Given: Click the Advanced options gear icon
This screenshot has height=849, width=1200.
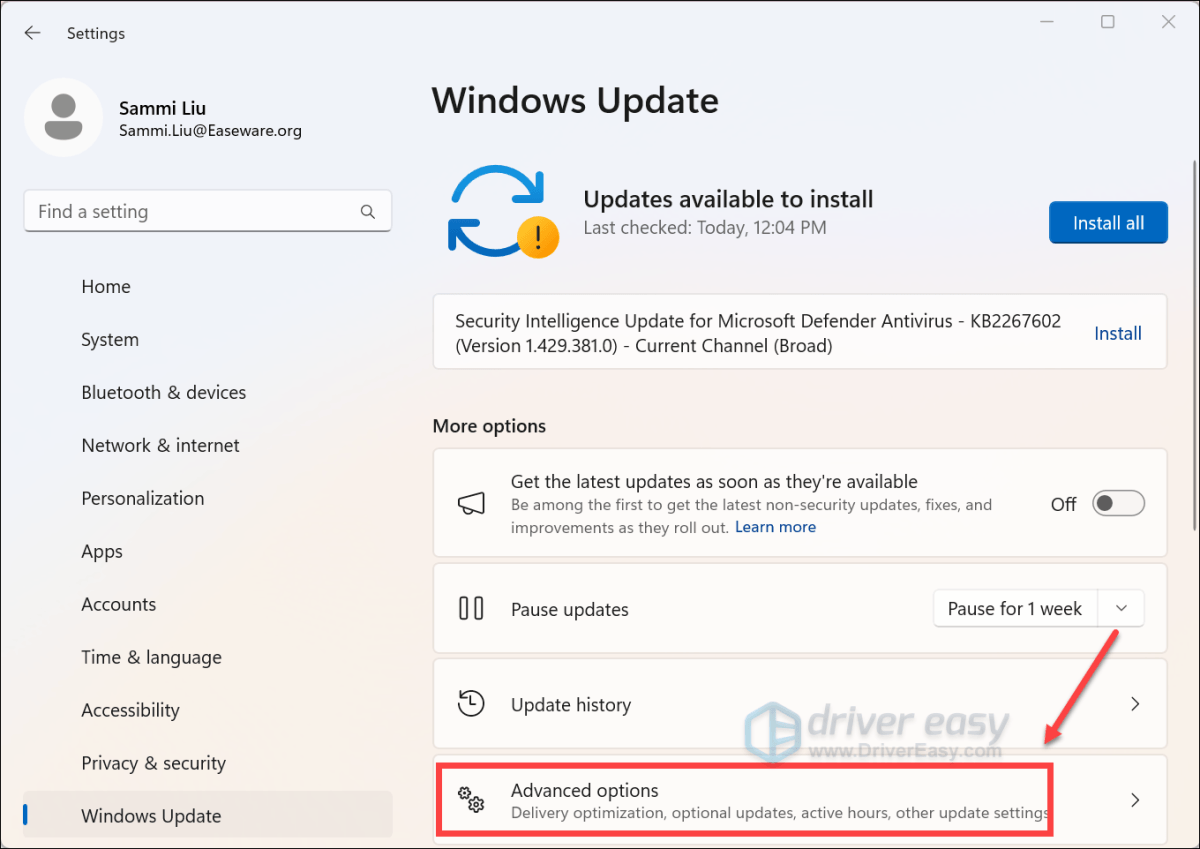Looking at the screenshot, I should tap(471, 800).
